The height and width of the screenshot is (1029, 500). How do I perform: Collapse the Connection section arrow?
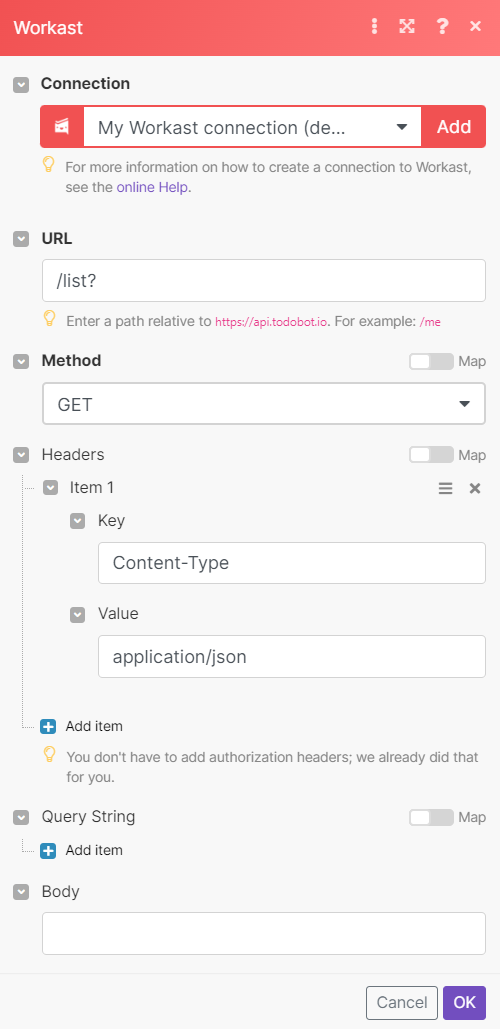pos(22,85)
